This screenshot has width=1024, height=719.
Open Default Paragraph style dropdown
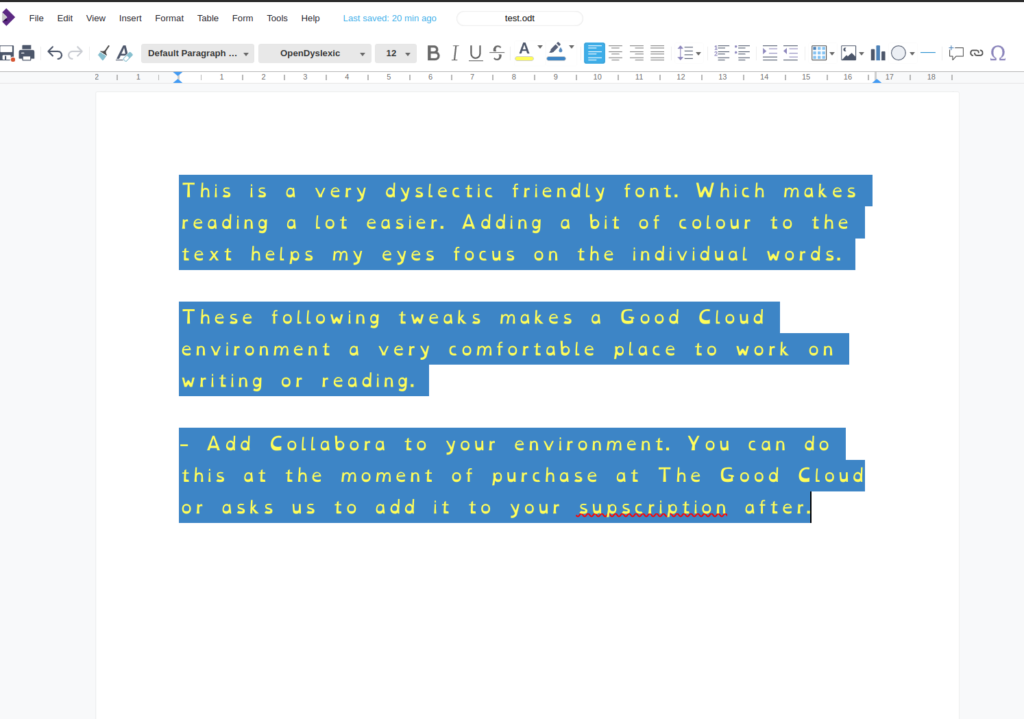click(198, 54)
